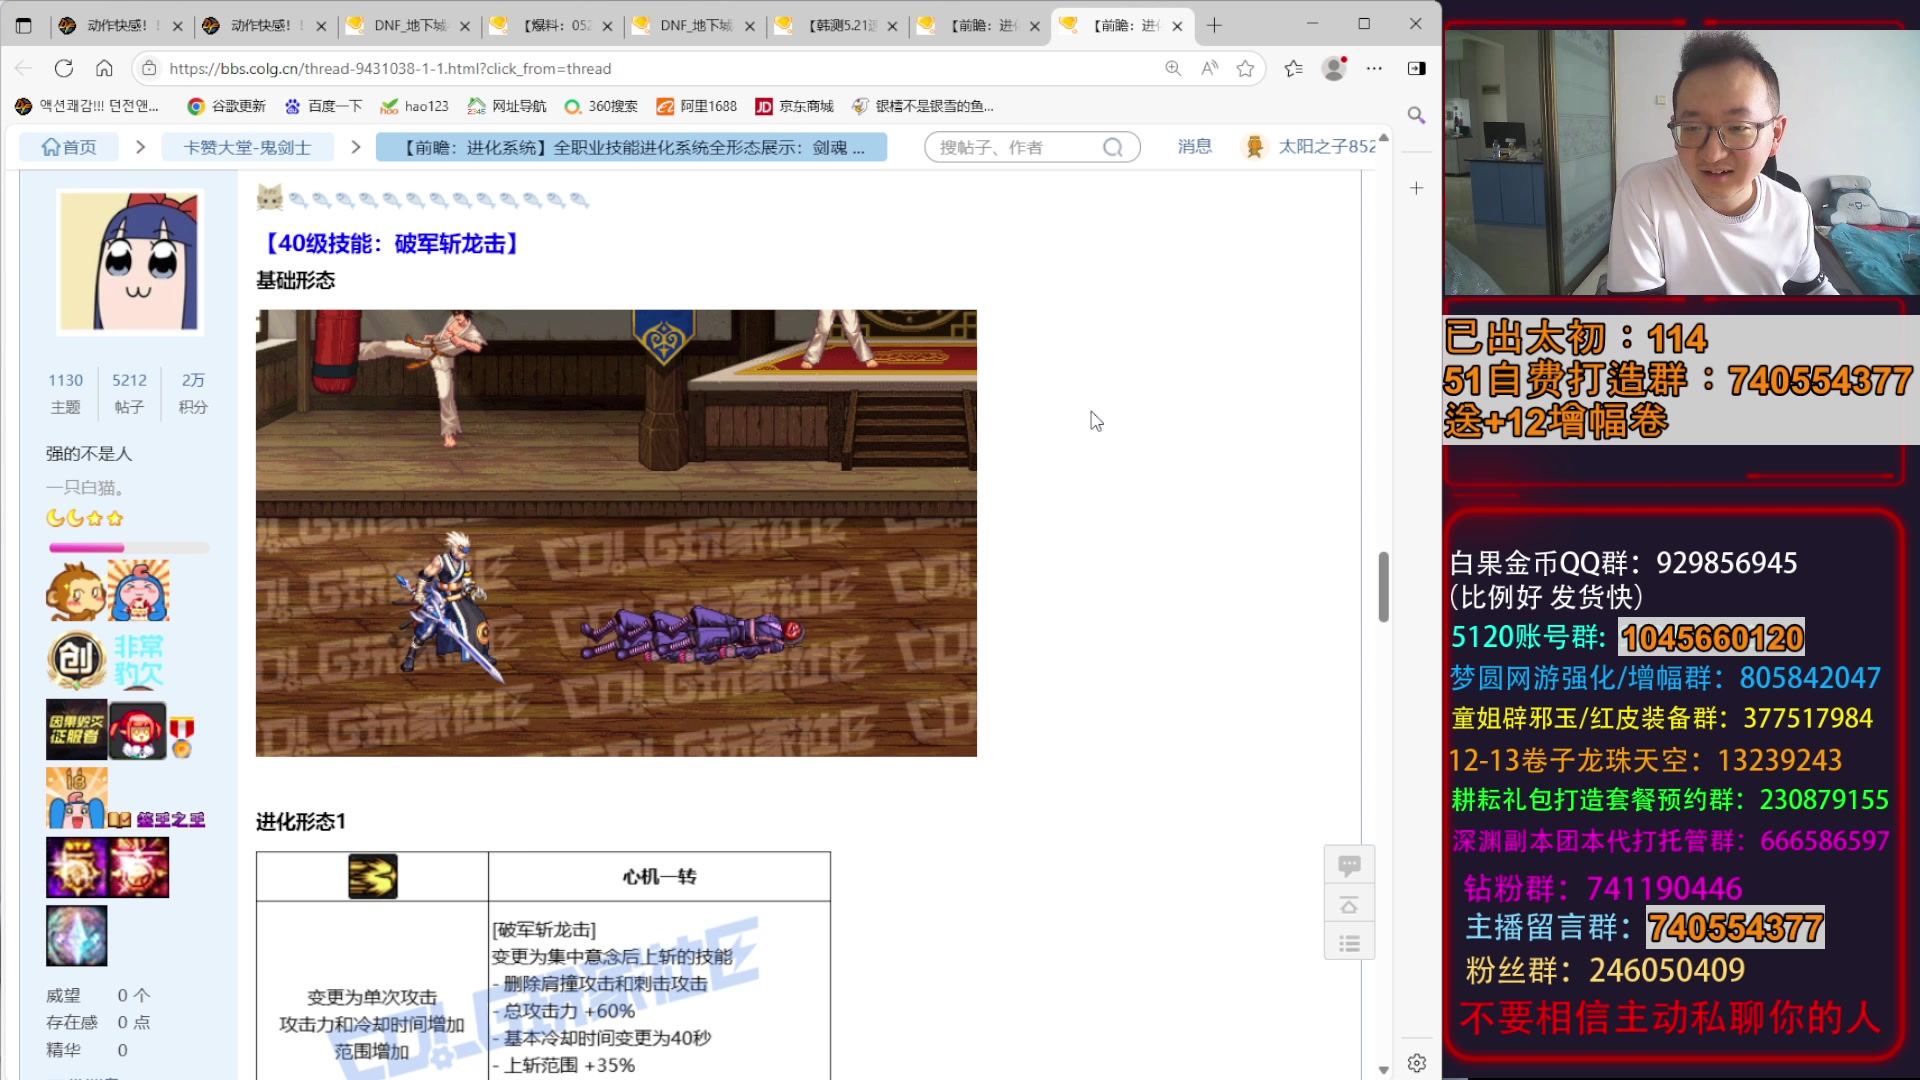Close the 韩测5.21 browser tab

pyautogui.click(x=892, y=26)
